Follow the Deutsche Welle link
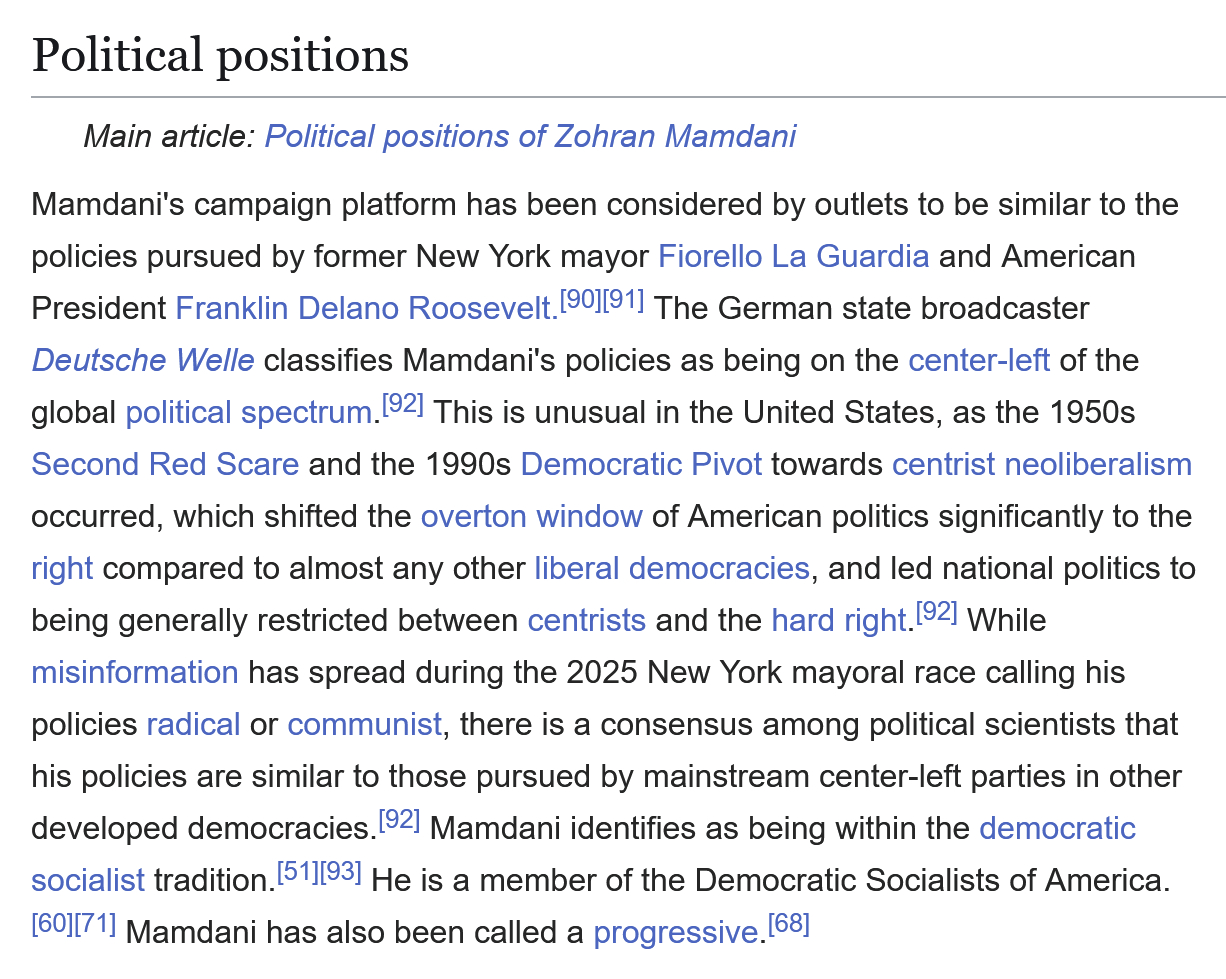Screen dimensions: 1226x979 (x=143, y=361)
